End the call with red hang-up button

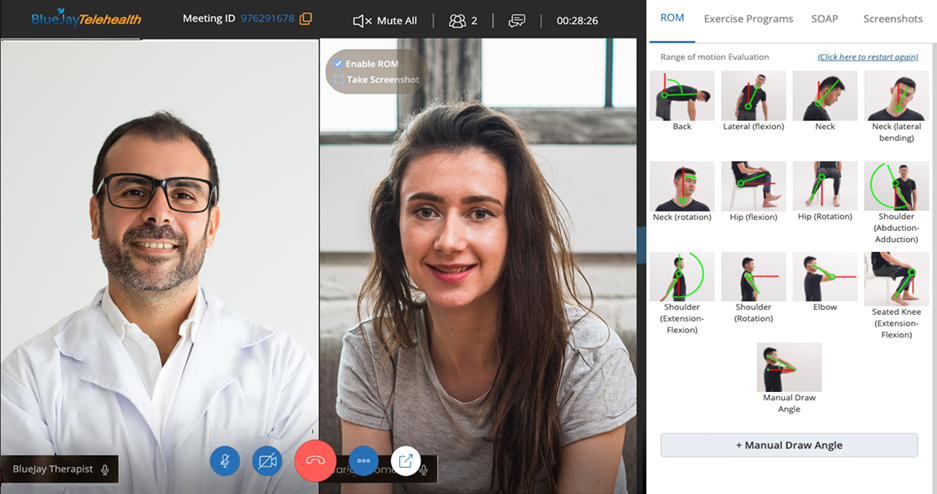click(x=315, y=461)
